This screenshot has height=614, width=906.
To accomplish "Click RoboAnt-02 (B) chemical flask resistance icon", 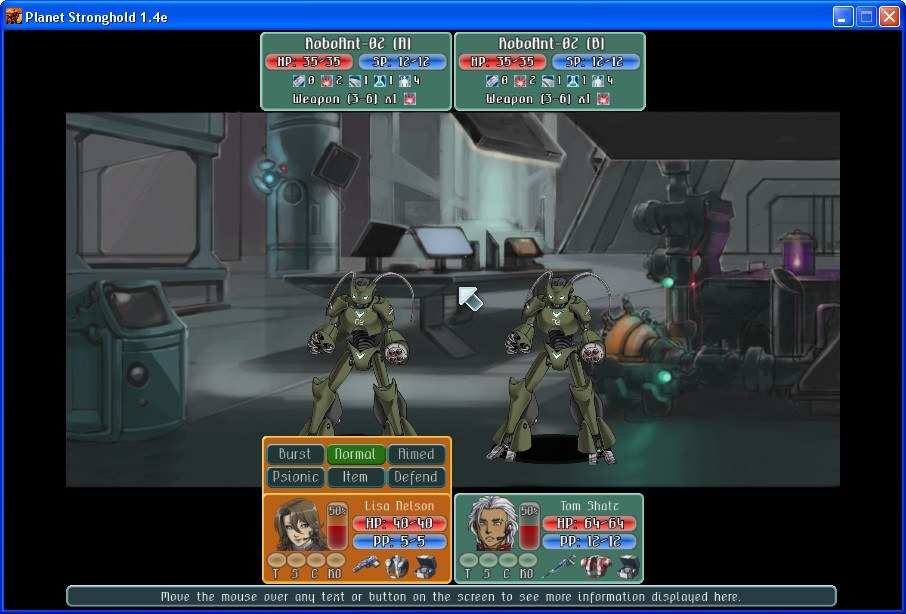I will pyautogui.click(x=573, y=80).
